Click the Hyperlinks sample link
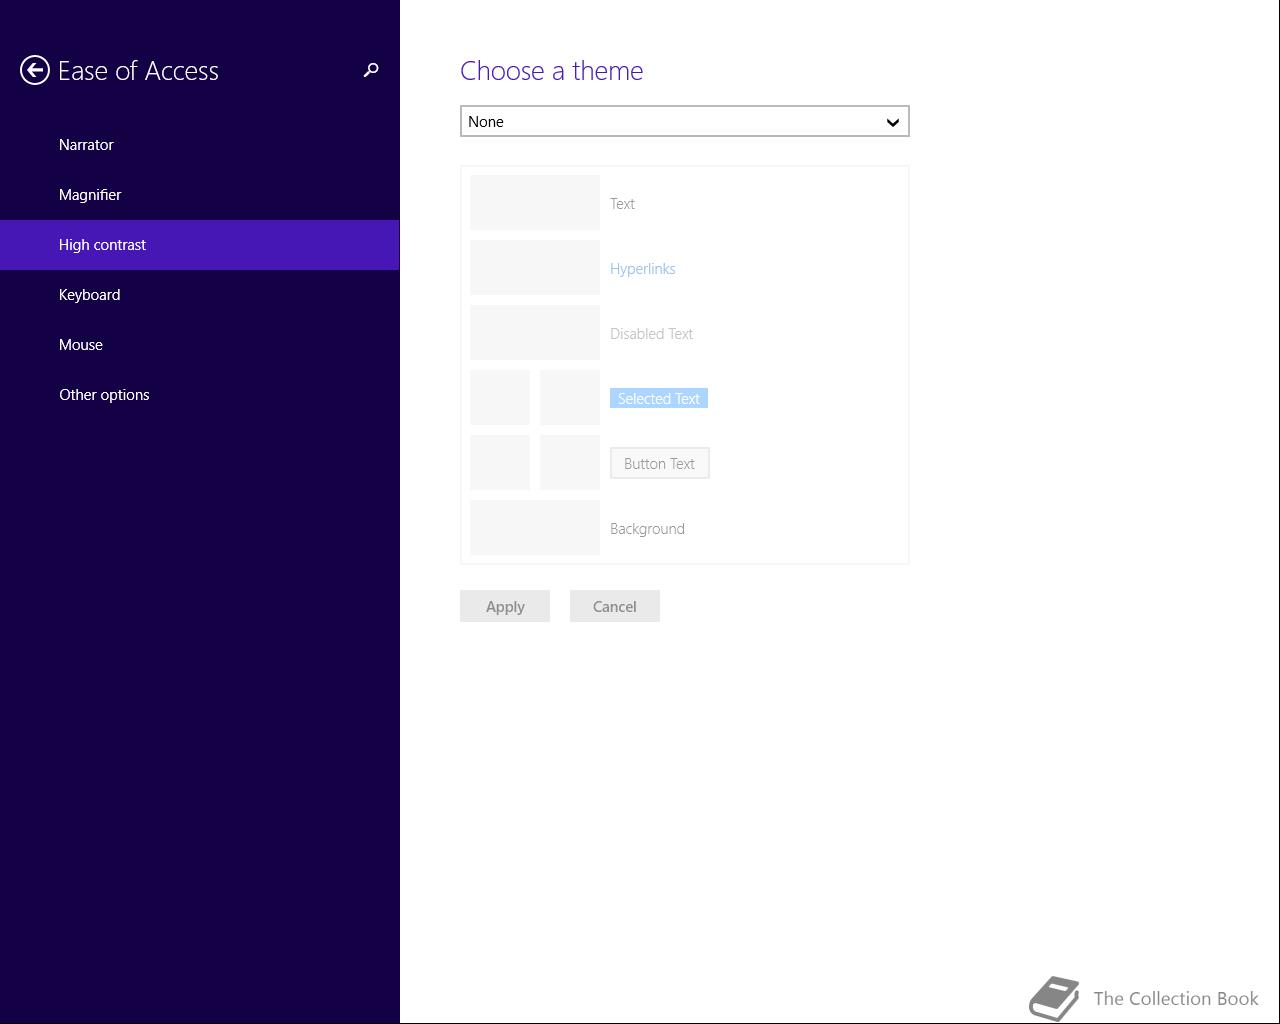Viewport: 1280px width, 1024px height. (643, 268)
